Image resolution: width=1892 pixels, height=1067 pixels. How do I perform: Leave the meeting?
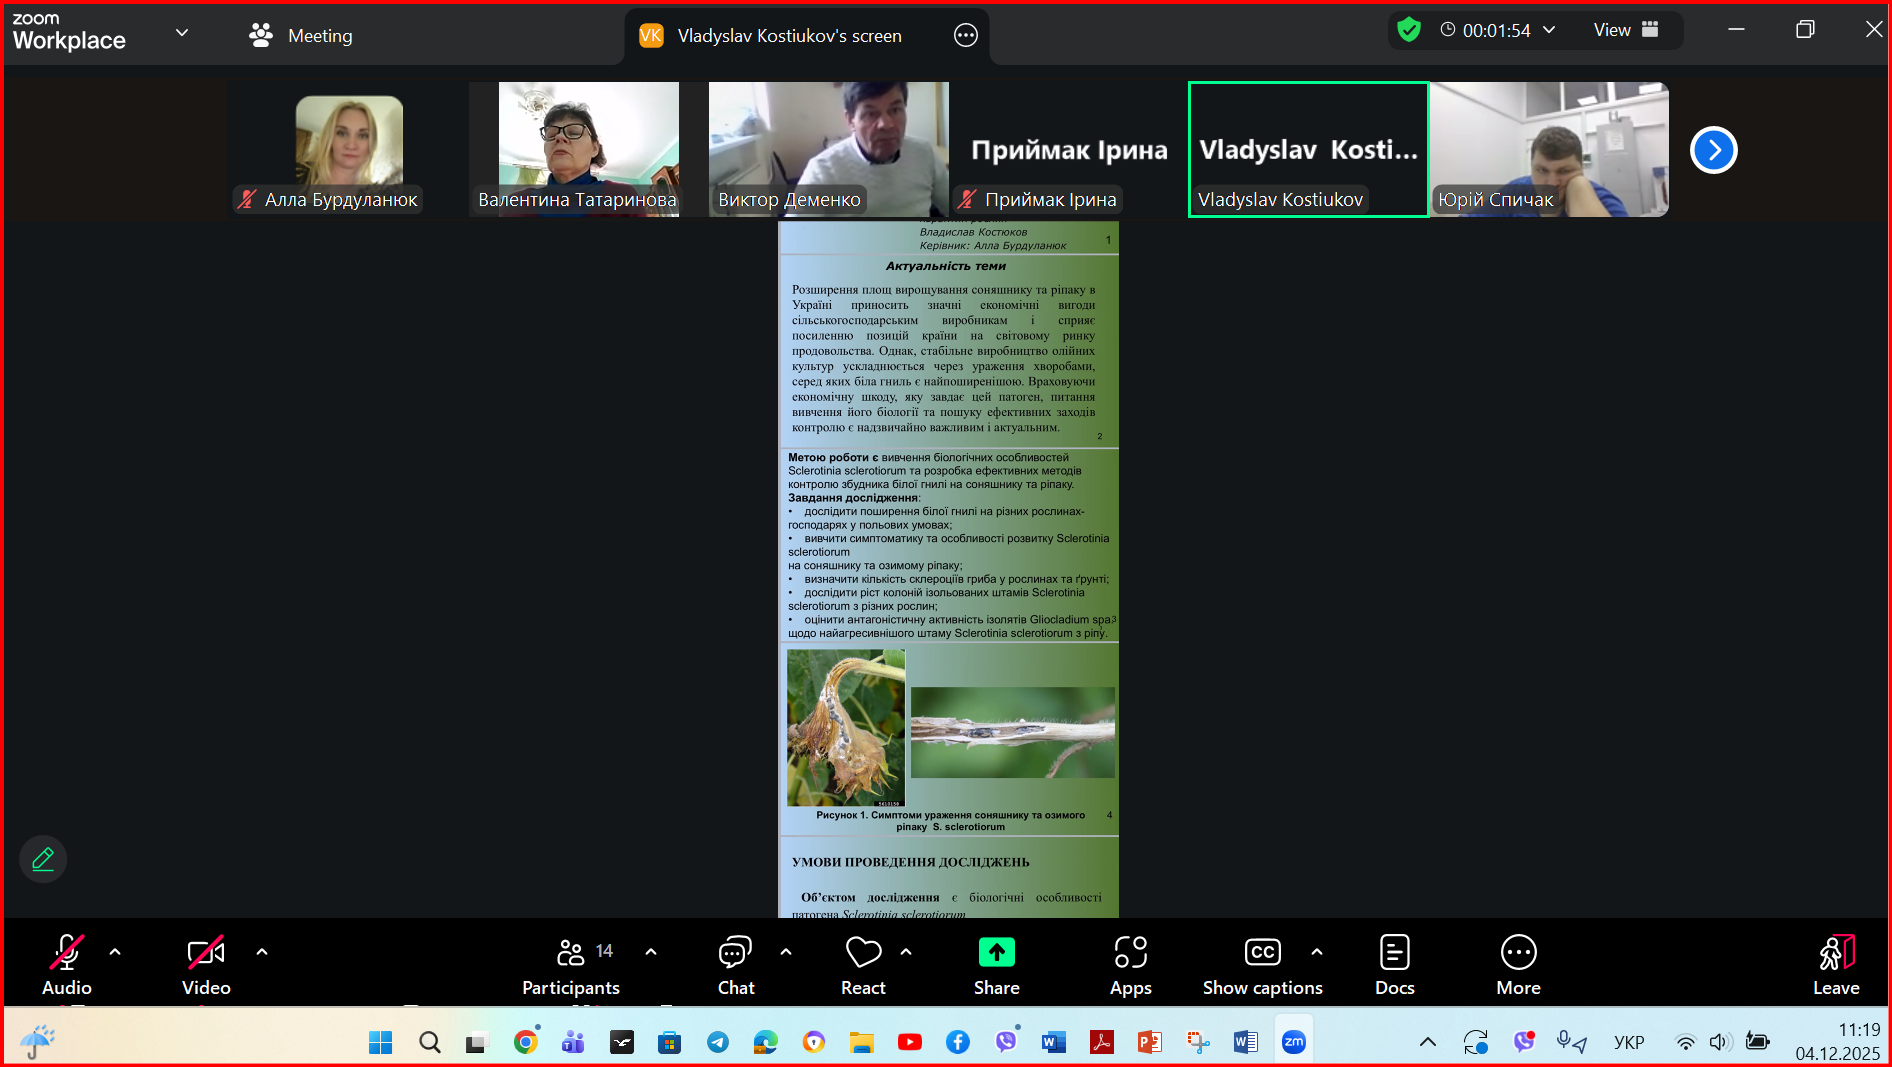1836,964
